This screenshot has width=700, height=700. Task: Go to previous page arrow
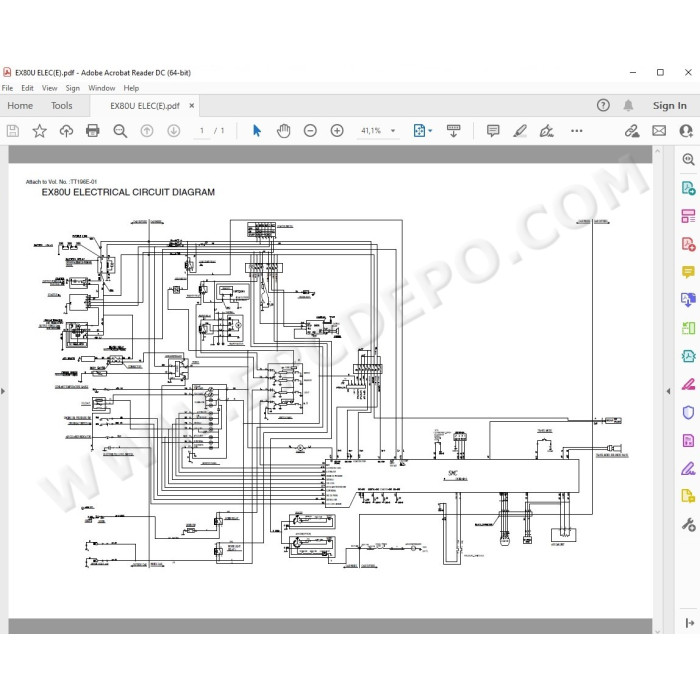[x=147, y=131]
